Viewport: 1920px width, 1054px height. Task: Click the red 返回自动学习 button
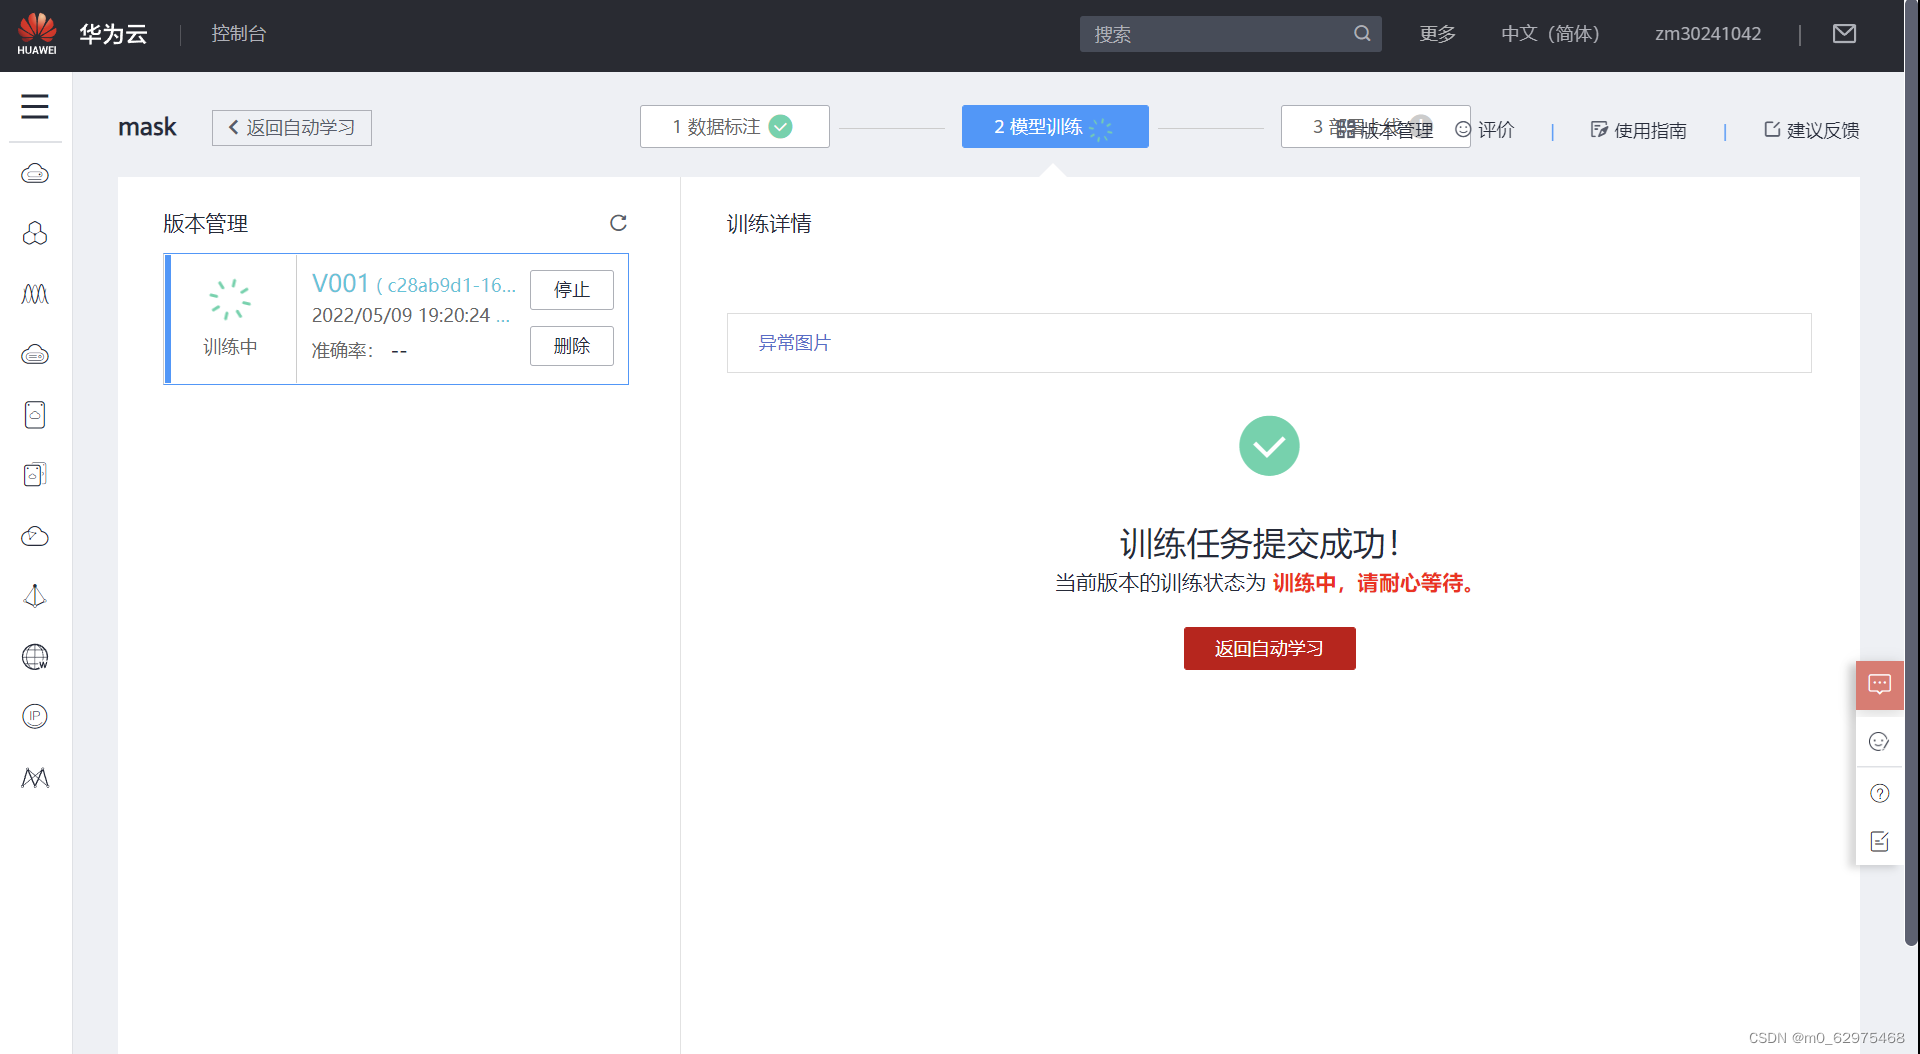point(1270,649)
